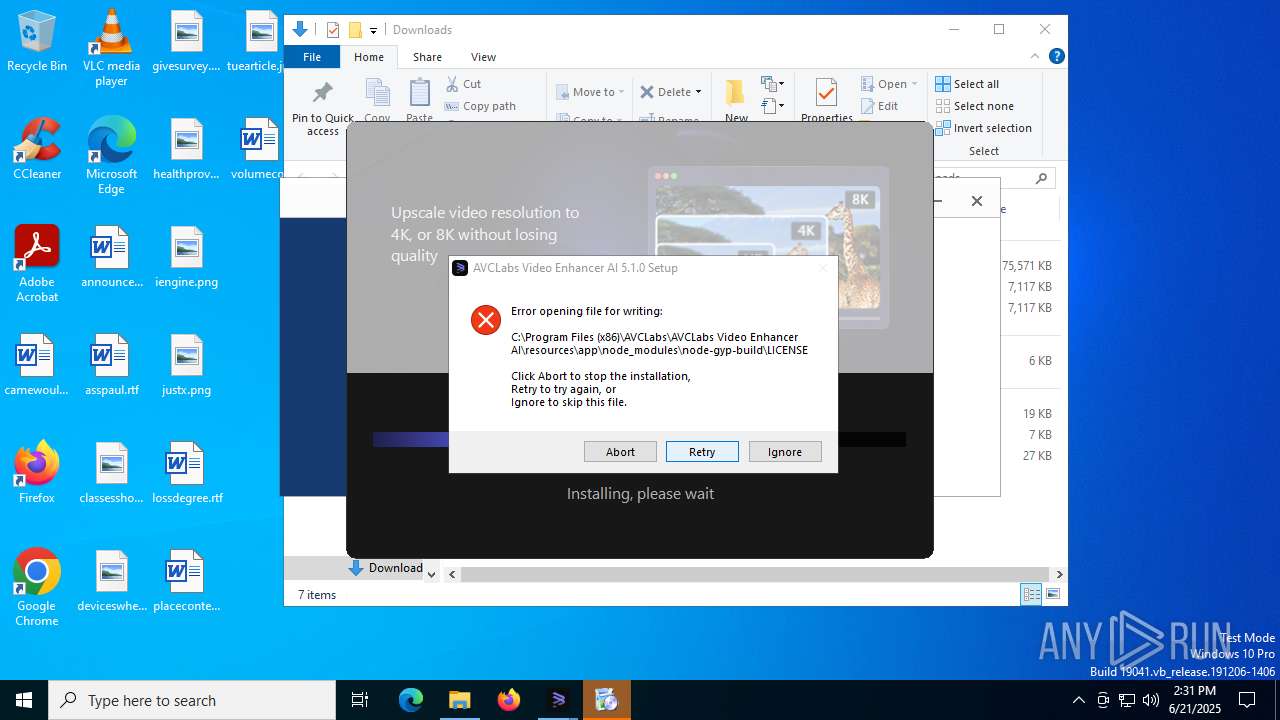Click AVCLabs icon on the taskbar
This screenshot has width=1280, height=720.
pyautogui.click(x=558, y=700)
